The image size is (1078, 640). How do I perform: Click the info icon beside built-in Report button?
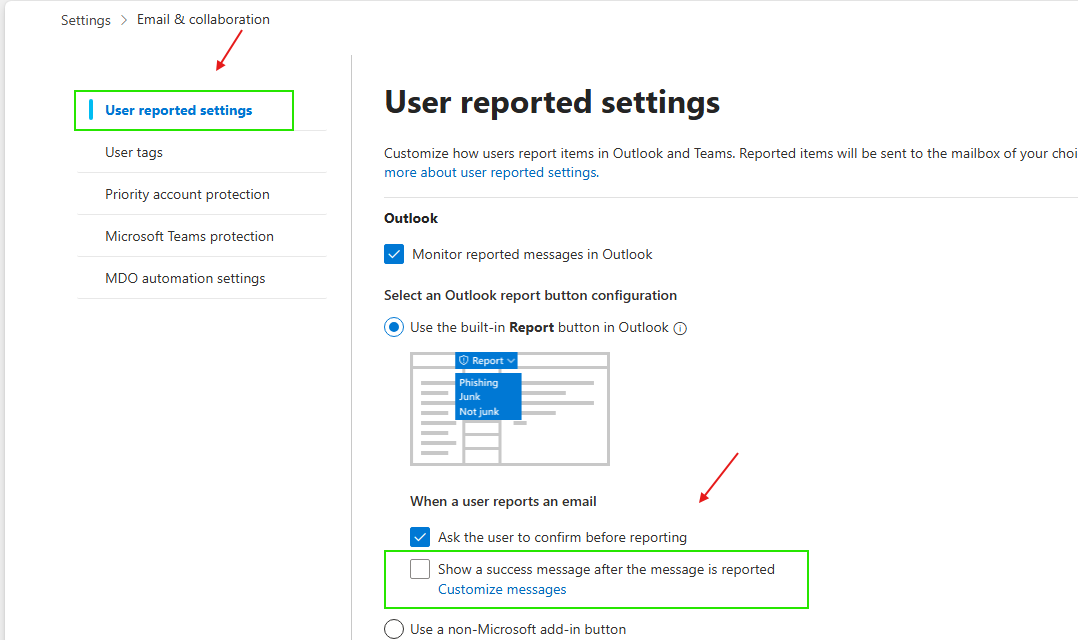(680, 328)
